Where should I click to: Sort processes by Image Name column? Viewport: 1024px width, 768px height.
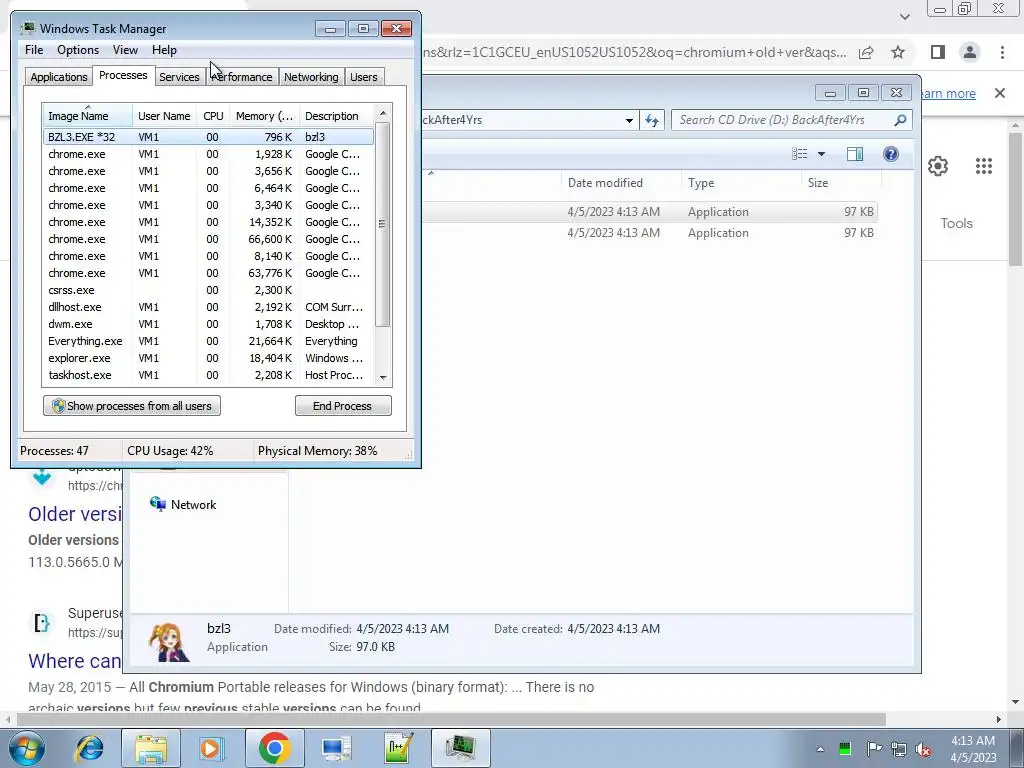click(88, 116)
